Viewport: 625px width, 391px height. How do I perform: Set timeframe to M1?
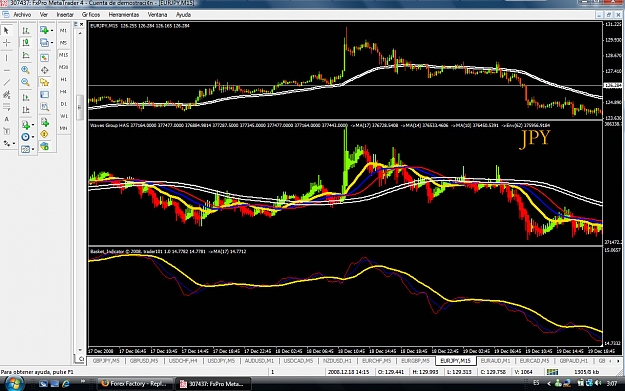pyautogui.click(x=63, y=30)
